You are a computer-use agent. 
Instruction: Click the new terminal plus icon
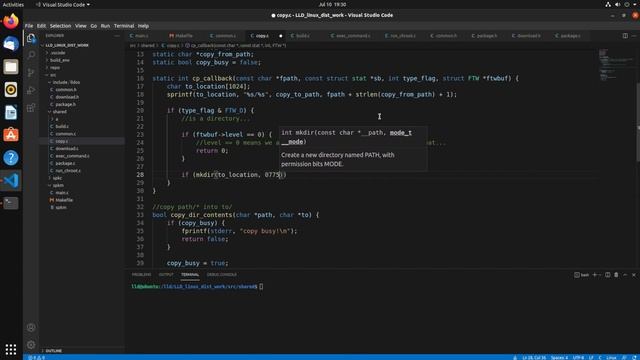[594, 275]
